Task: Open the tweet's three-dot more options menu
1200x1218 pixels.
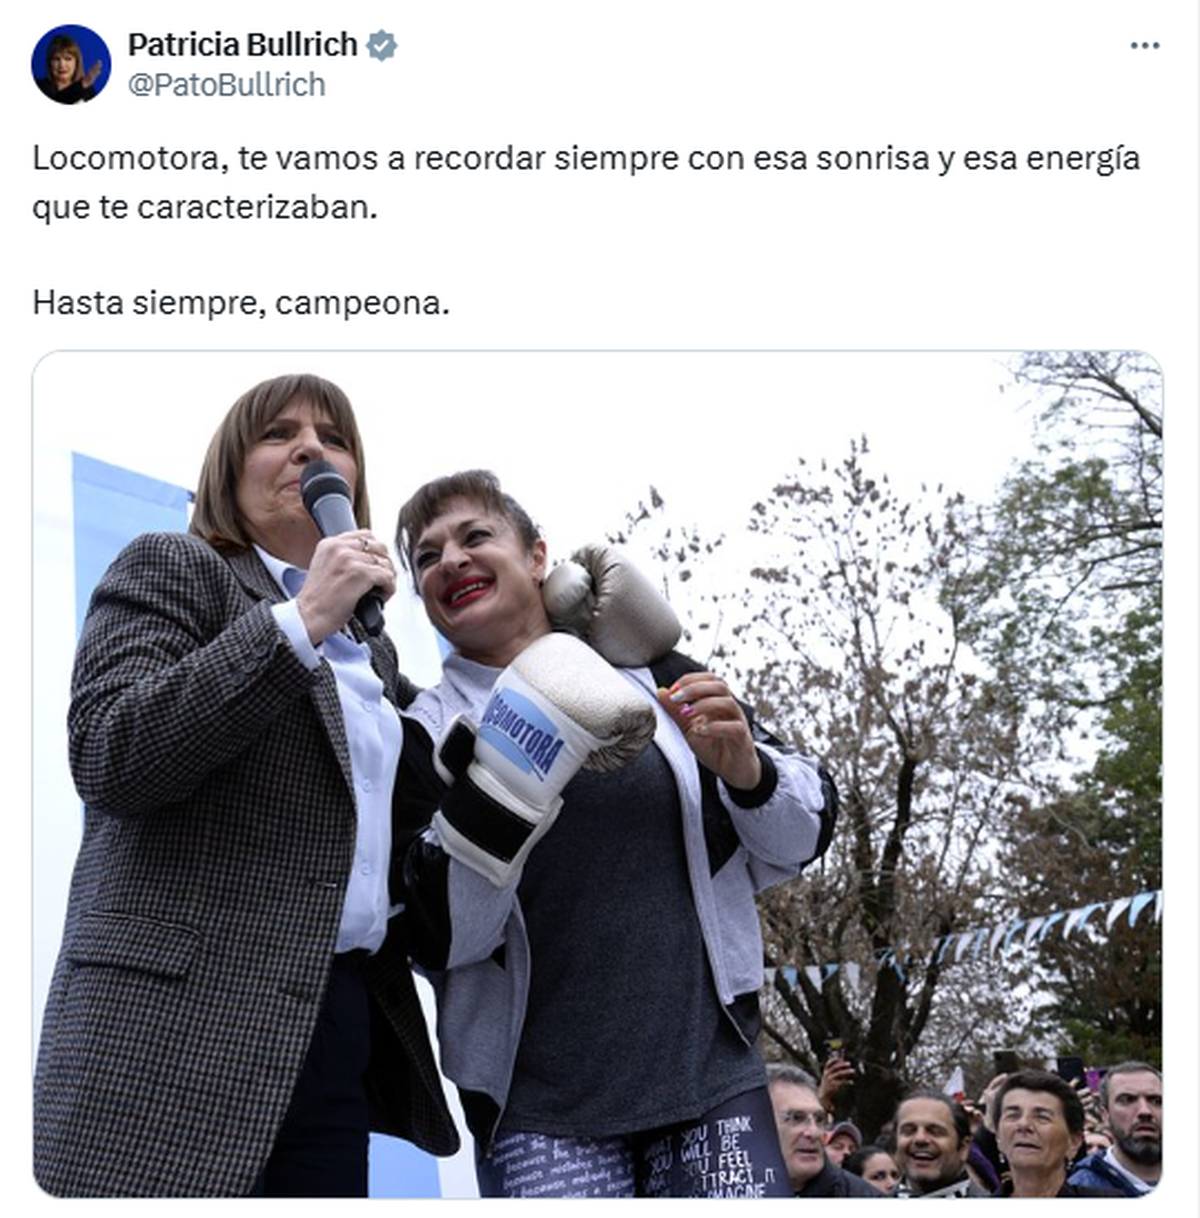Action: pyautogui.click(x=1144, y=46)
